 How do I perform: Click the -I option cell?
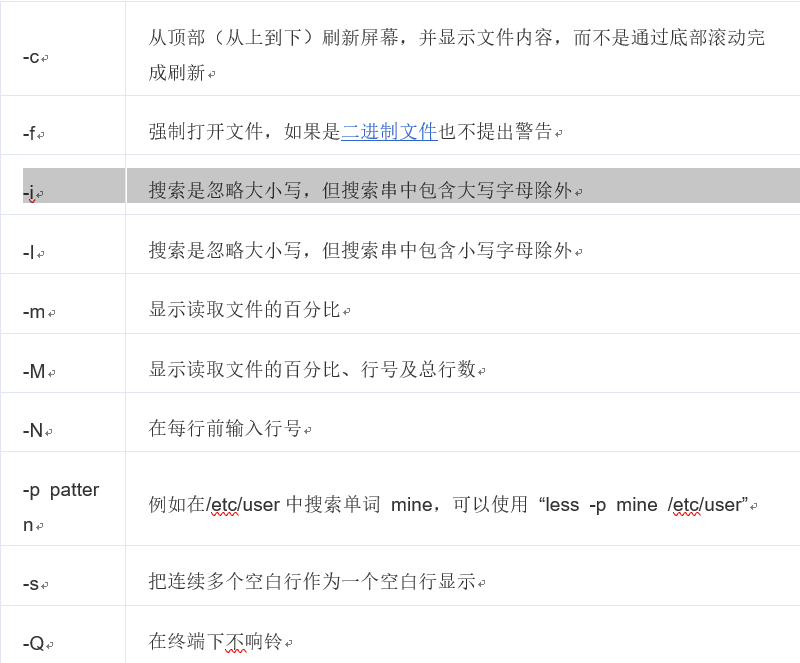(x=63, y=244)
